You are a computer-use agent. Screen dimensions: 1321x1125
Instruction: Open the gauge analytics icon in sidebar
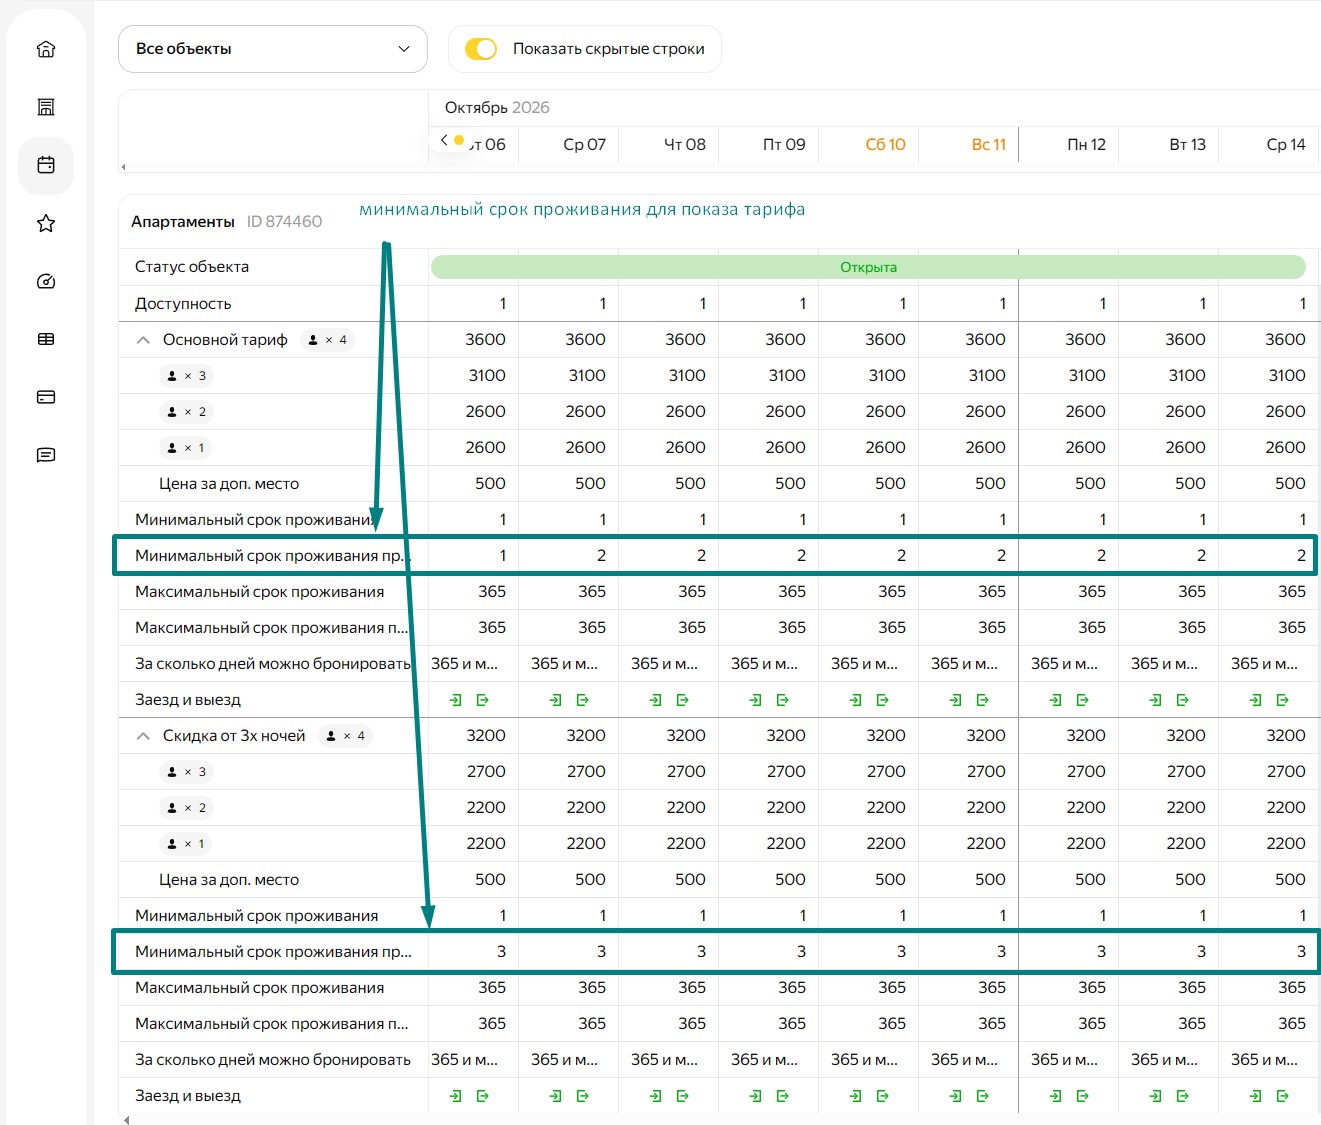pyautogui.click(x=46, y=281)
